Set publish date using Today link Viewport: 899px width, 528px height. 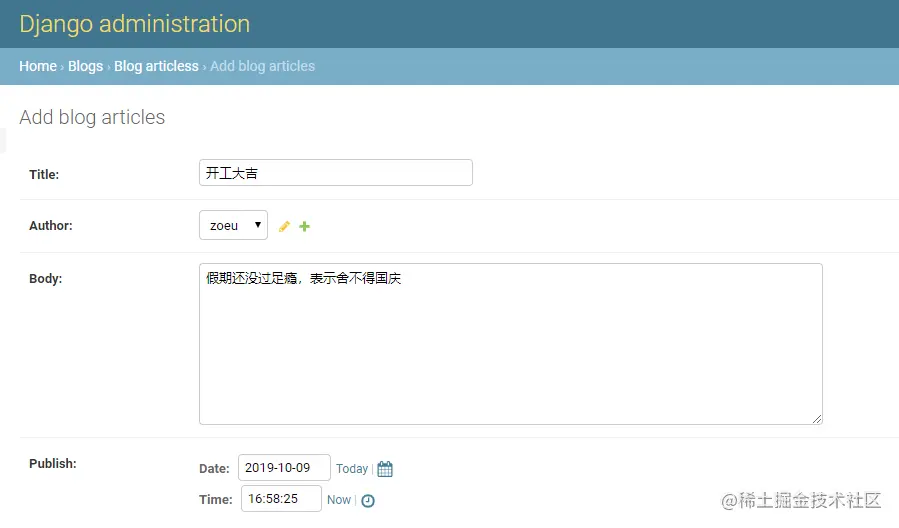click(351, 468)
